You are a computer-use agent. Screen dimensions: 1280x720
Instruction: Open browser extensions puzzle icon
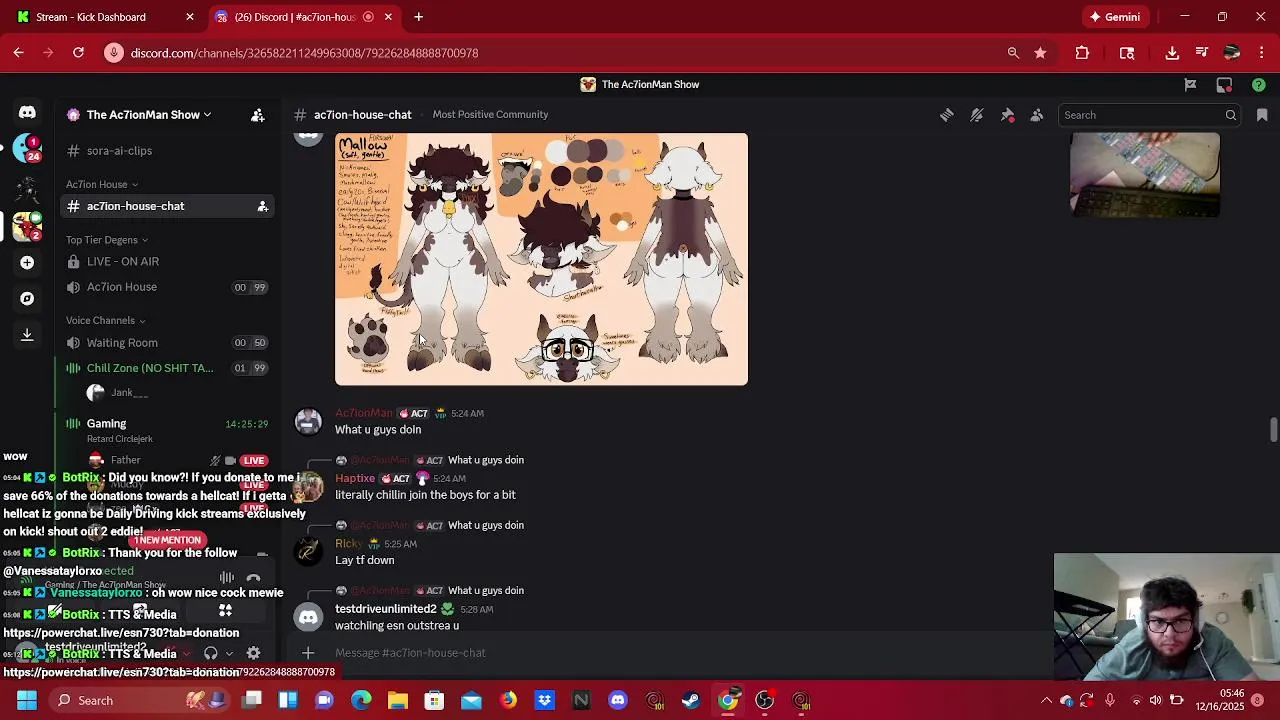1082,53
